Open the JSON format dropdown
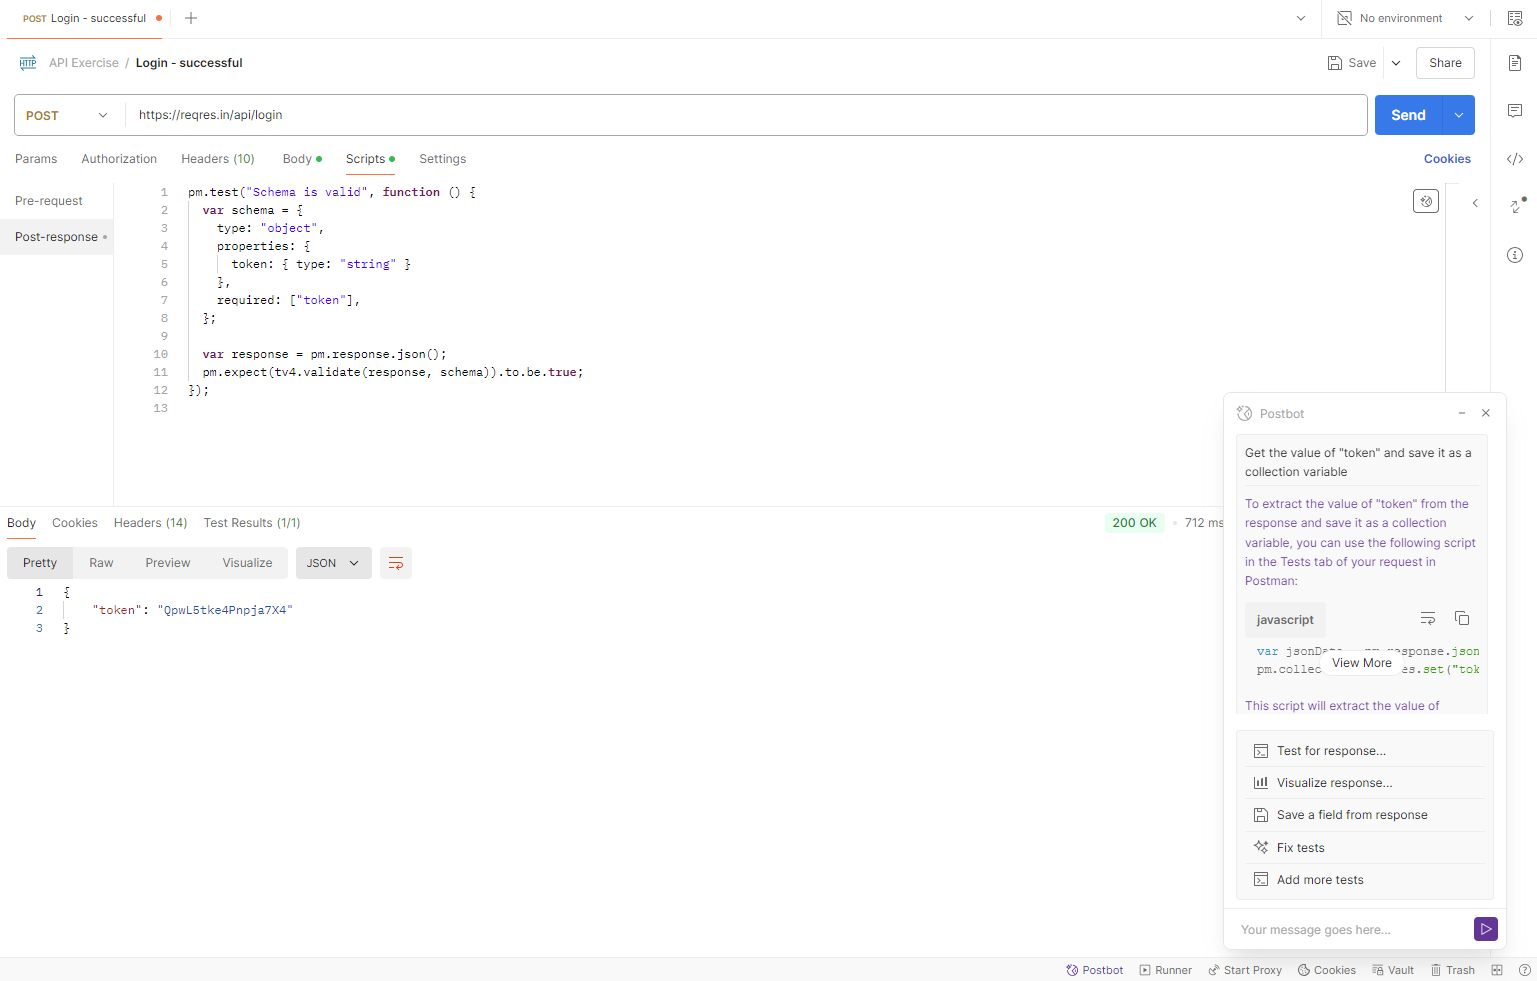1537x981 pixels. [x=333, y=563]
